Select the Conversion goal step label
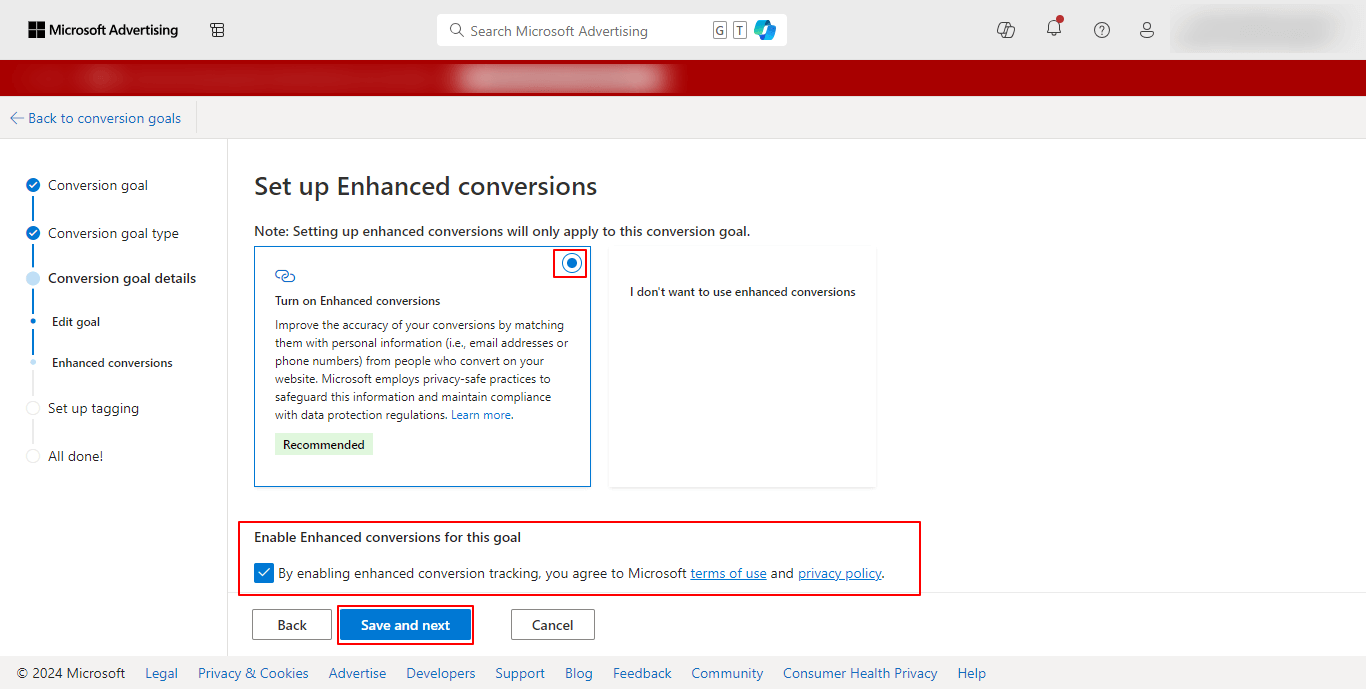This screenshot has width=1366, height=690. click(98, 185)
